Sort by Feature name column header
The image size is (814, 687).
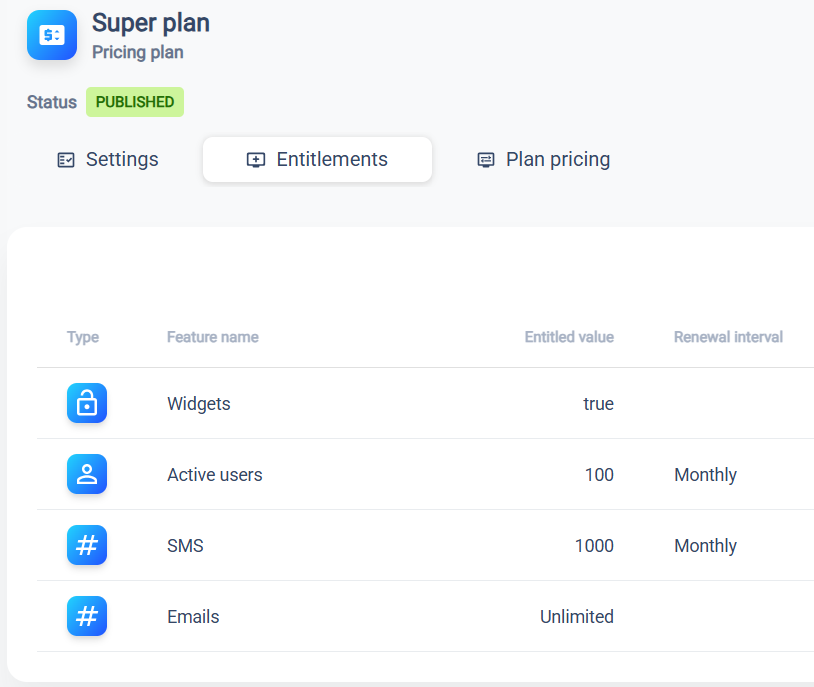click(213, 337)
